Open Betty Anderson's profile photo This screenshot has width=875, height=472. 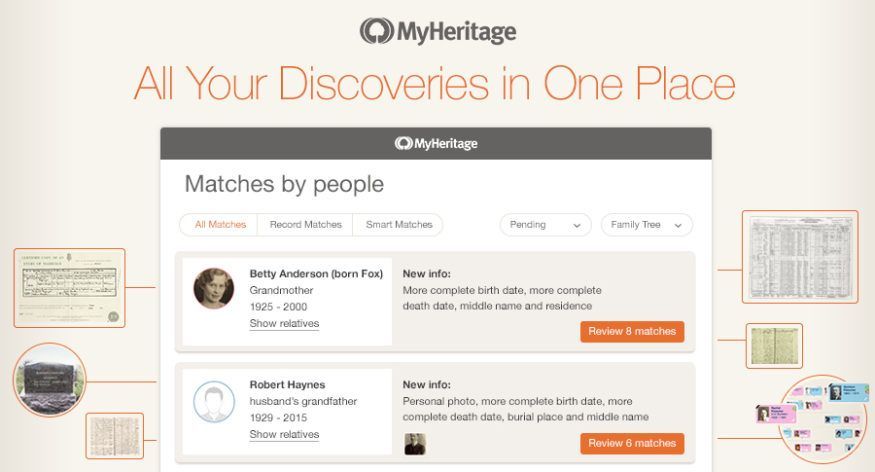[x=214, y=288]
